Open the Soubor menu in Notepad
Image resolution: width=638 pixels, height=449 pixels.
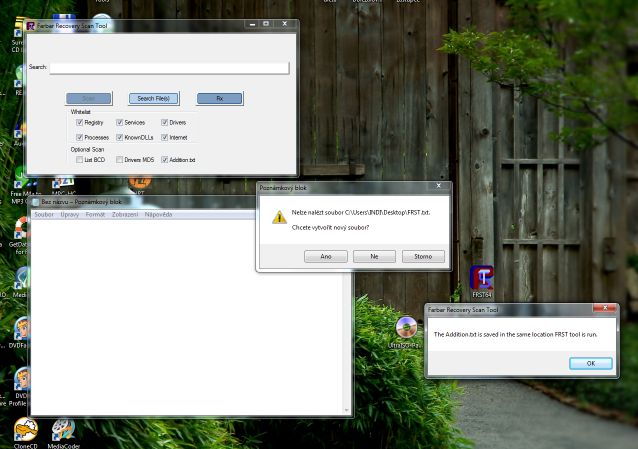pos(44,214)
